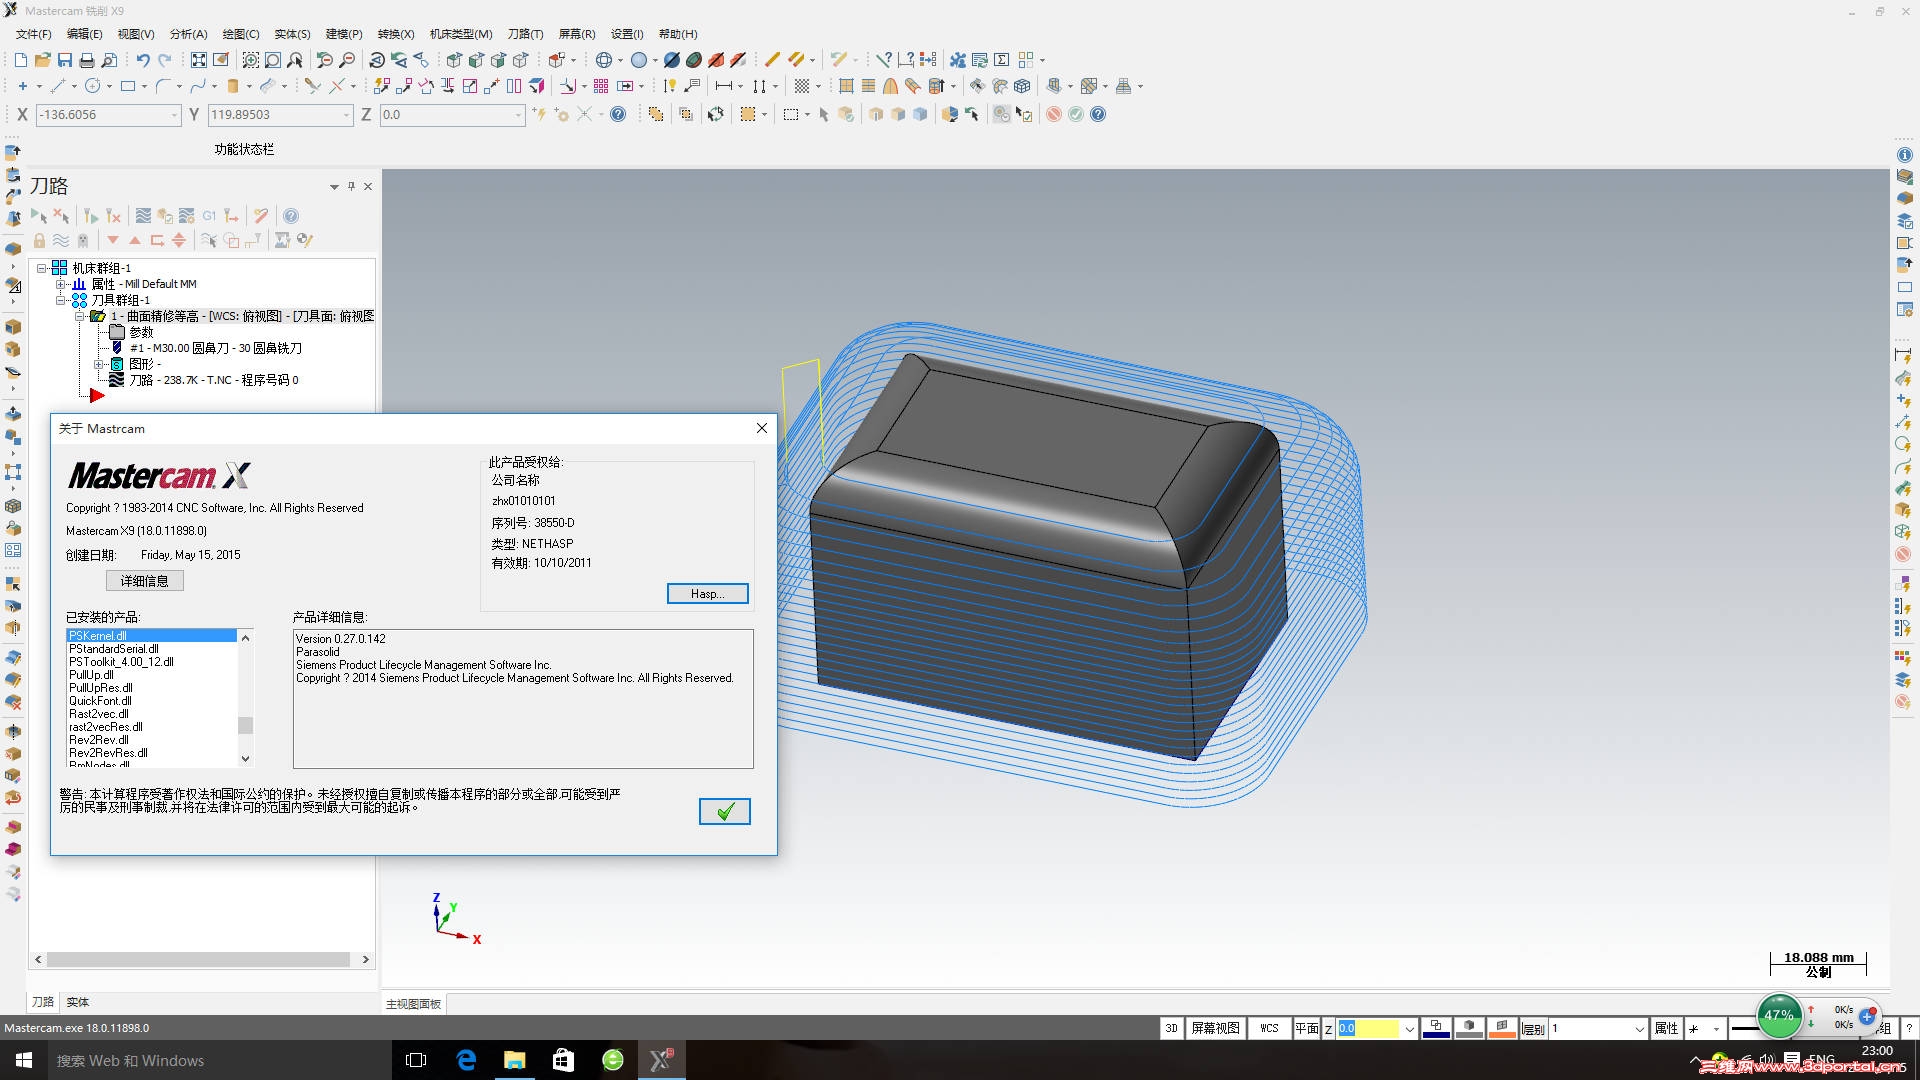The width and height of the screenshot is (1920, 1080).
Task: Open the X coordinate dropdown
Action: point(174,115)
